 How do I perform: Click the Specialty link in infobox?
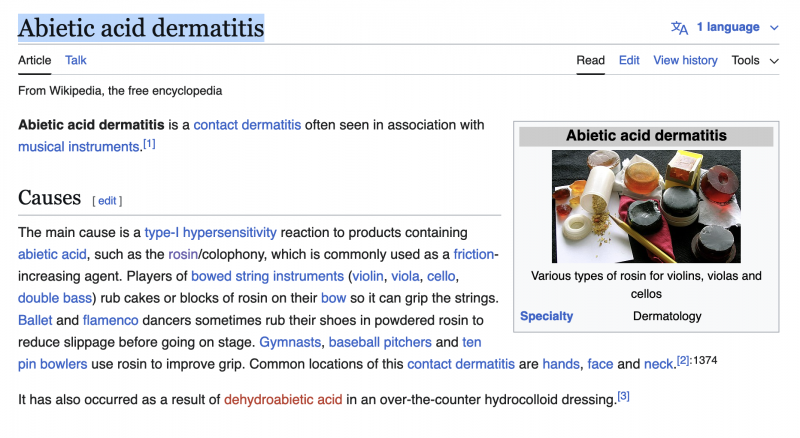point(547,316)
